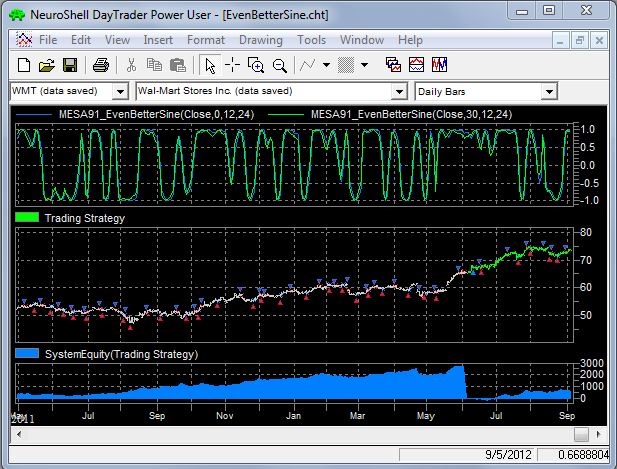Print the chart using the printer icon
The image size is (617, 469).
point(100,65)
